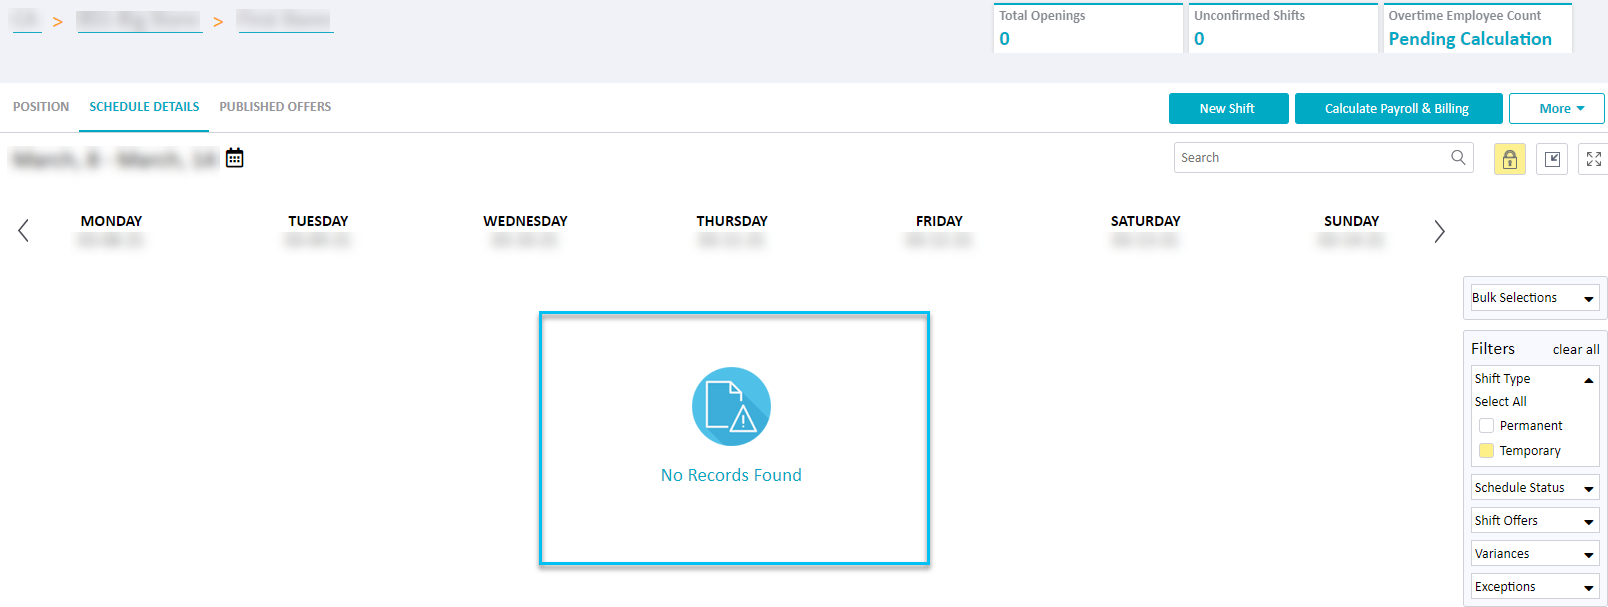The width and height of the screenshot is (1608, 607).
Task: Expand the Exceptions filter
Action: [x=1535, y=587]
